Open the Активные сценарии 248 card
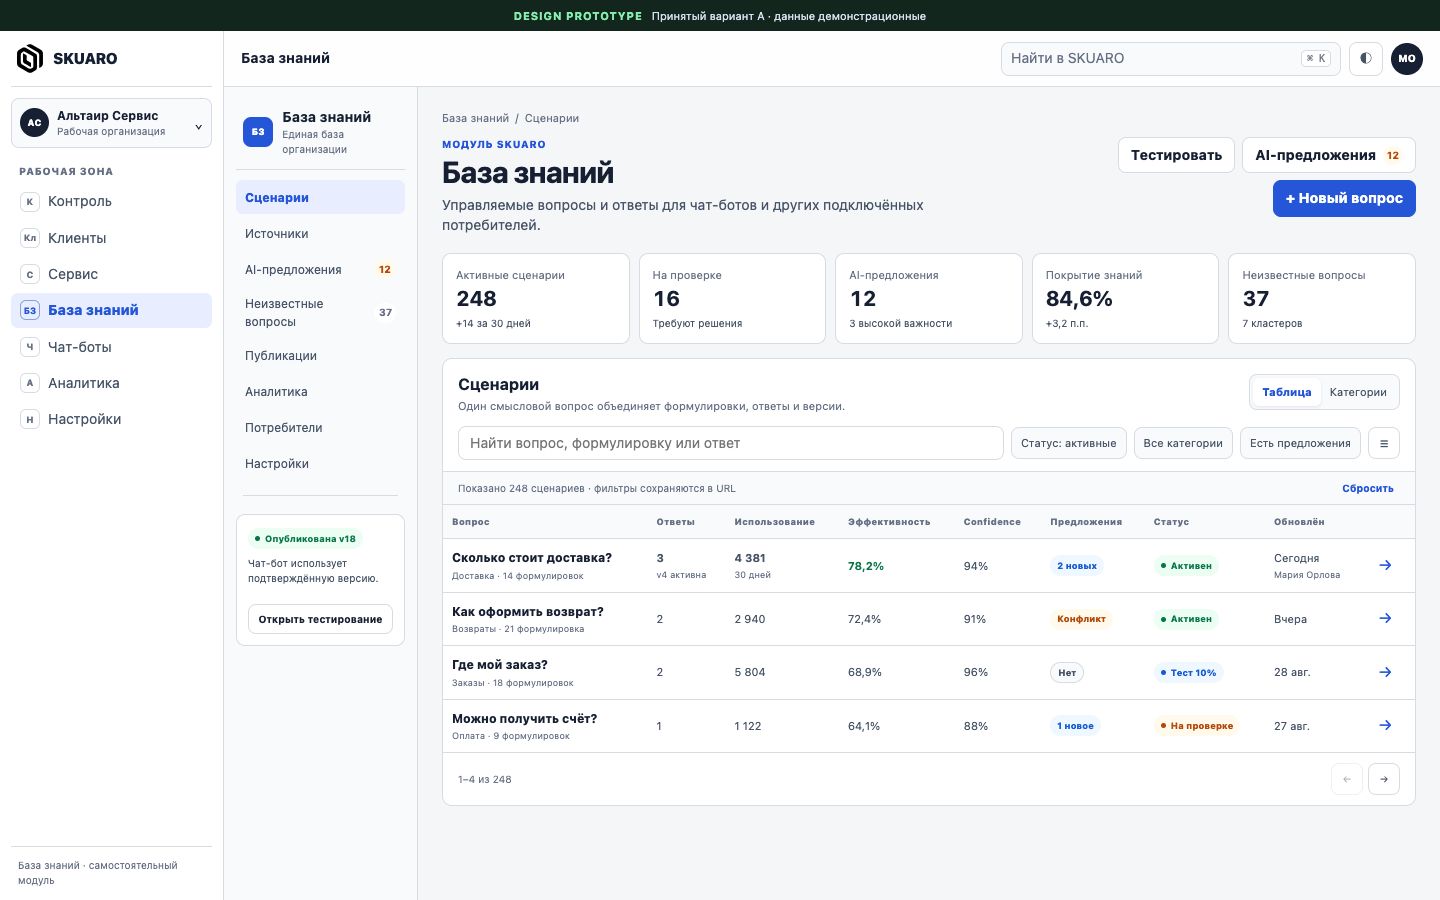The height and width of the screenshot is (900, 1440). (x=536, y=298)
